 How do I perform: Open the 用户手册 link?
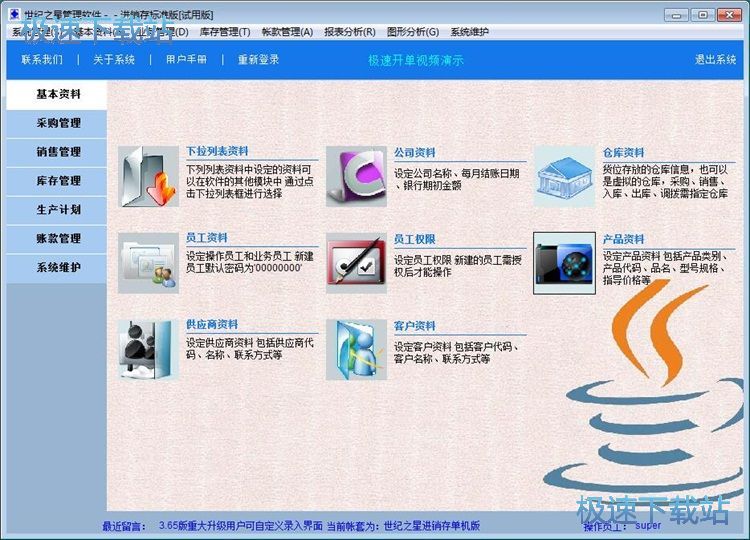coord(186,60)
